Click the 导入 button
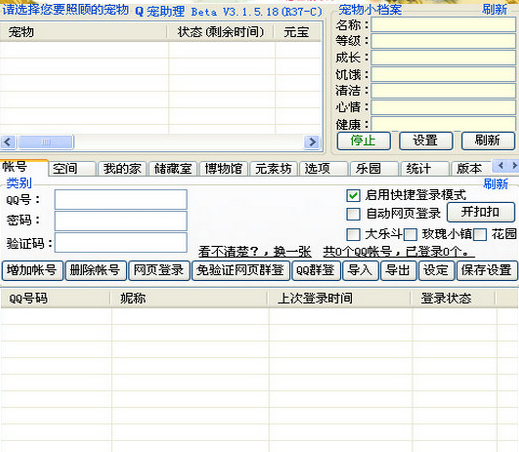This screenshot has width=519, height=452. 360,270
